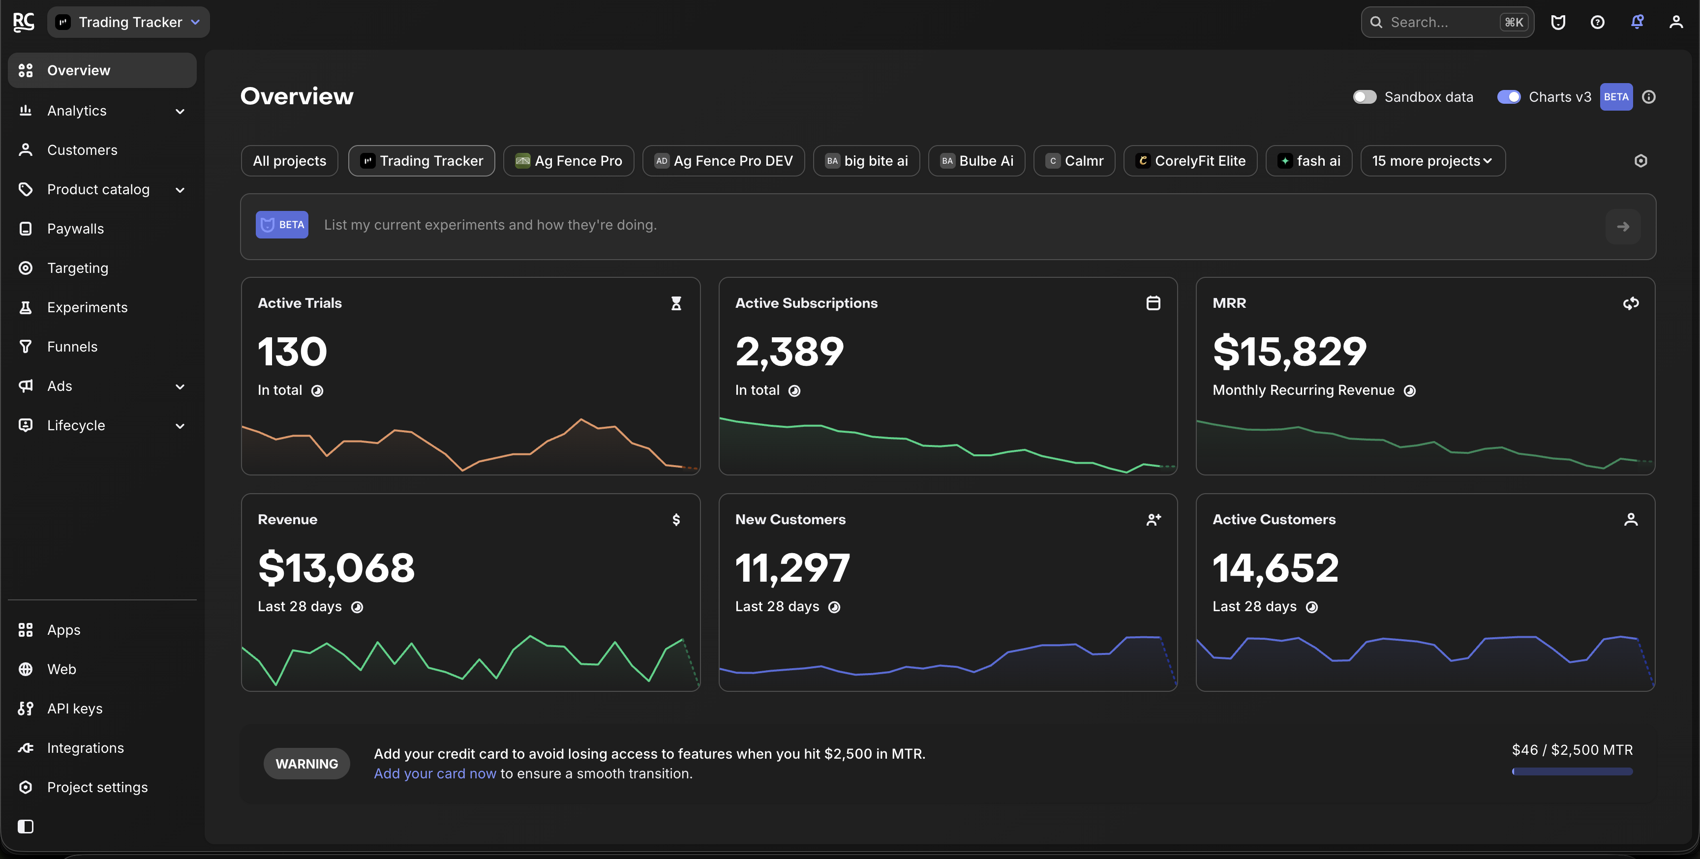Select the All projects filter chip
Screen dimensions: 1700x859
289,161
